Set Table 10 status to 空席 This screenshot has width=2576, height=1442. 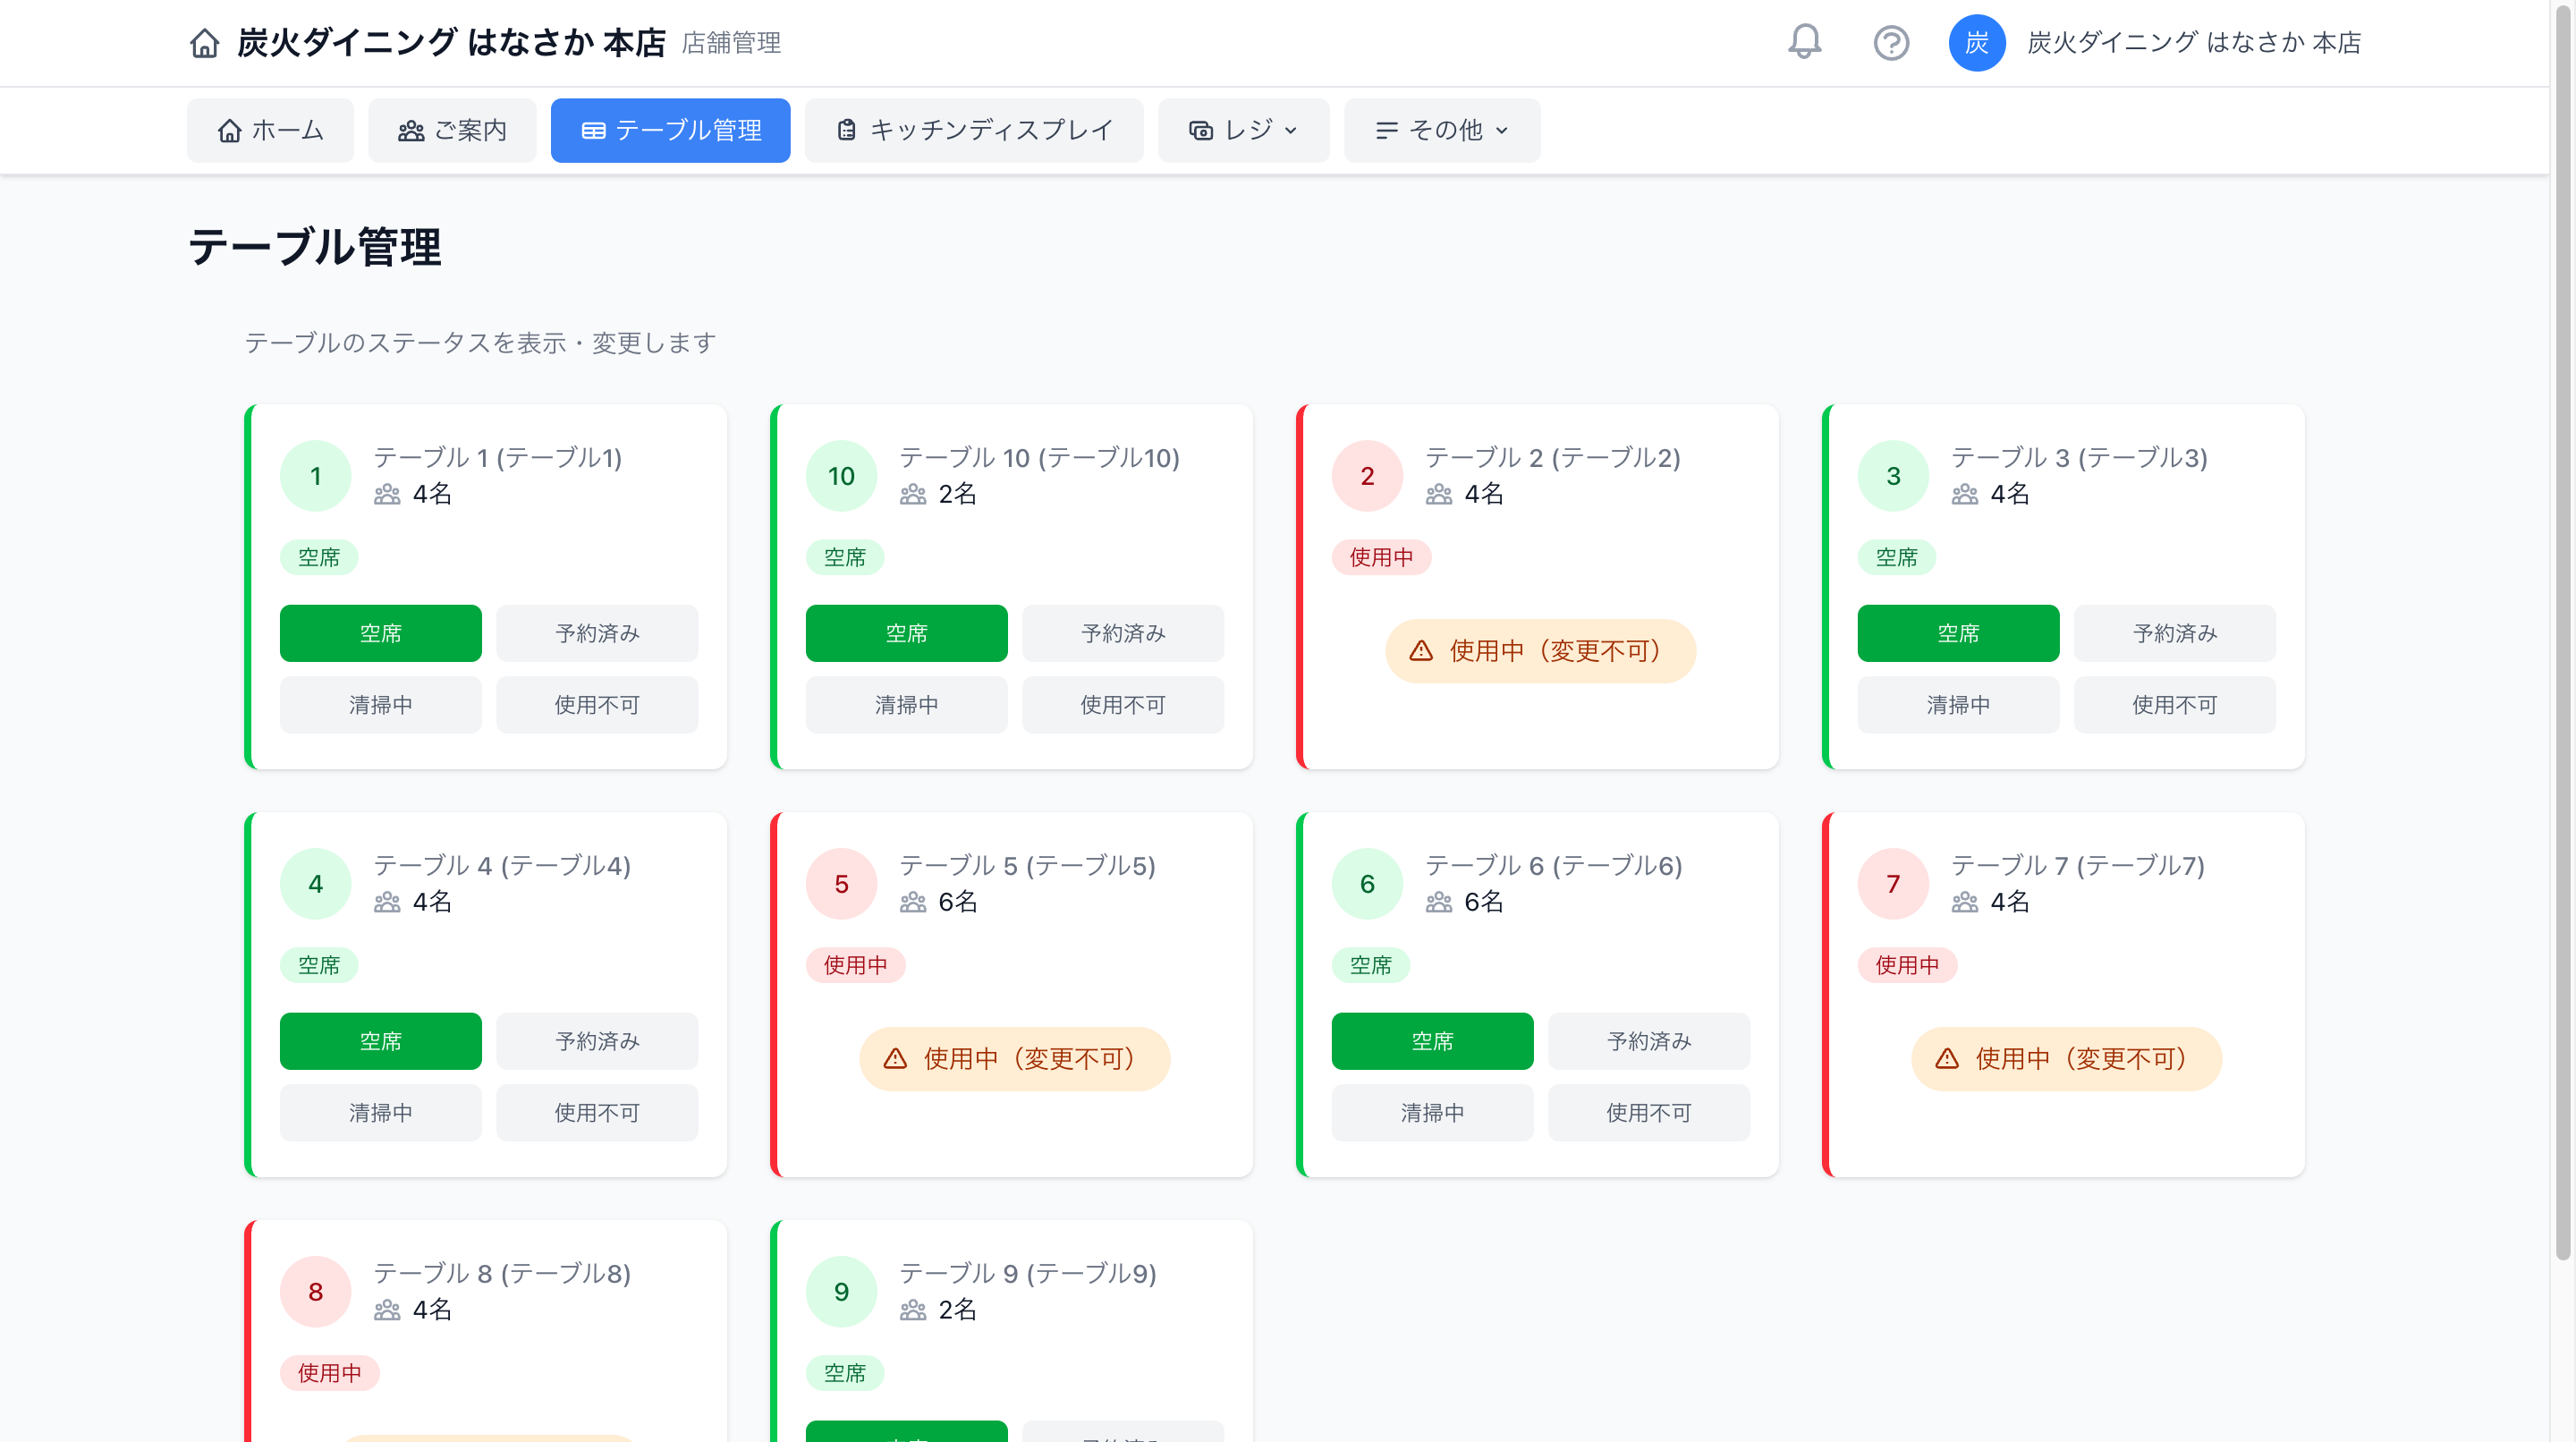[907, 633]
